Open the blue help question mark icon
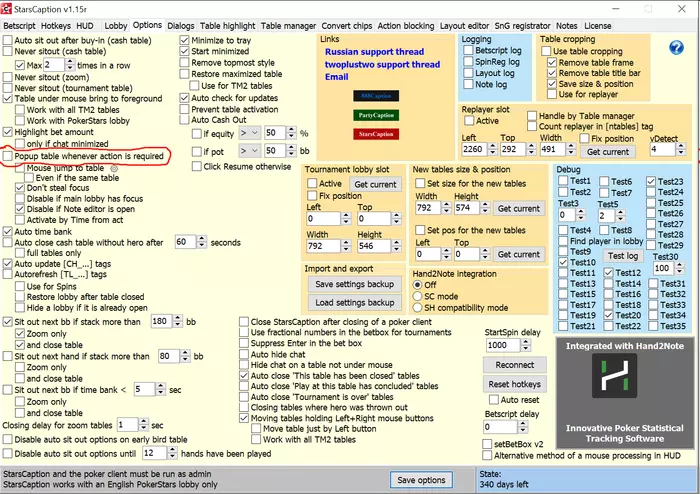This screenshot has width=700, height=494. point(676,47)
